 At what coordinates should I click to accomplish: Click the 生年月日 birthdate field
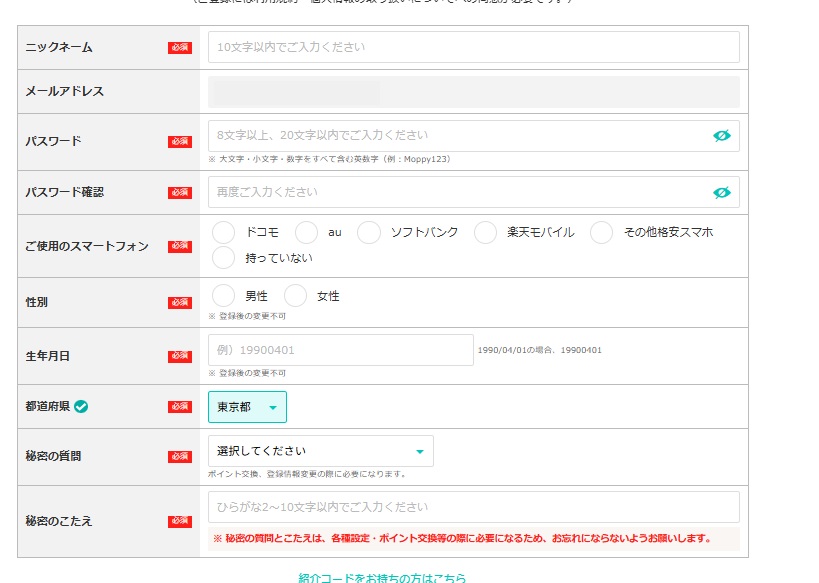[x=340, y=350]
